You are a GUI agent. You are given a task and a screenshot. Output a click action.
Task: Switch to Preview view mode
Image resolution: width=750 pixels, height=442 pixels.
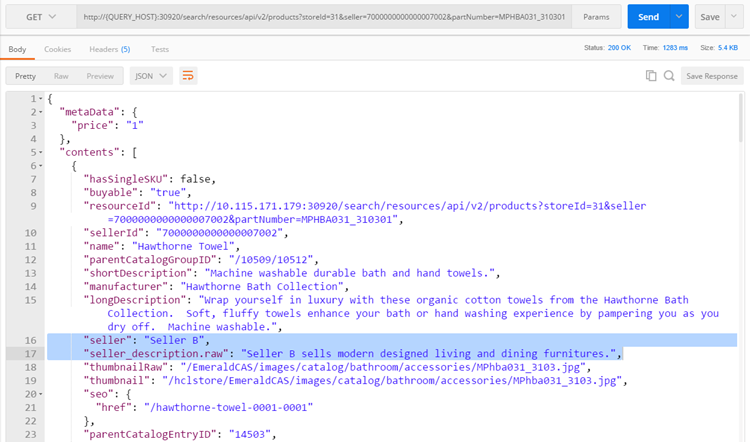pyautogui.click(x=100, y=76)
